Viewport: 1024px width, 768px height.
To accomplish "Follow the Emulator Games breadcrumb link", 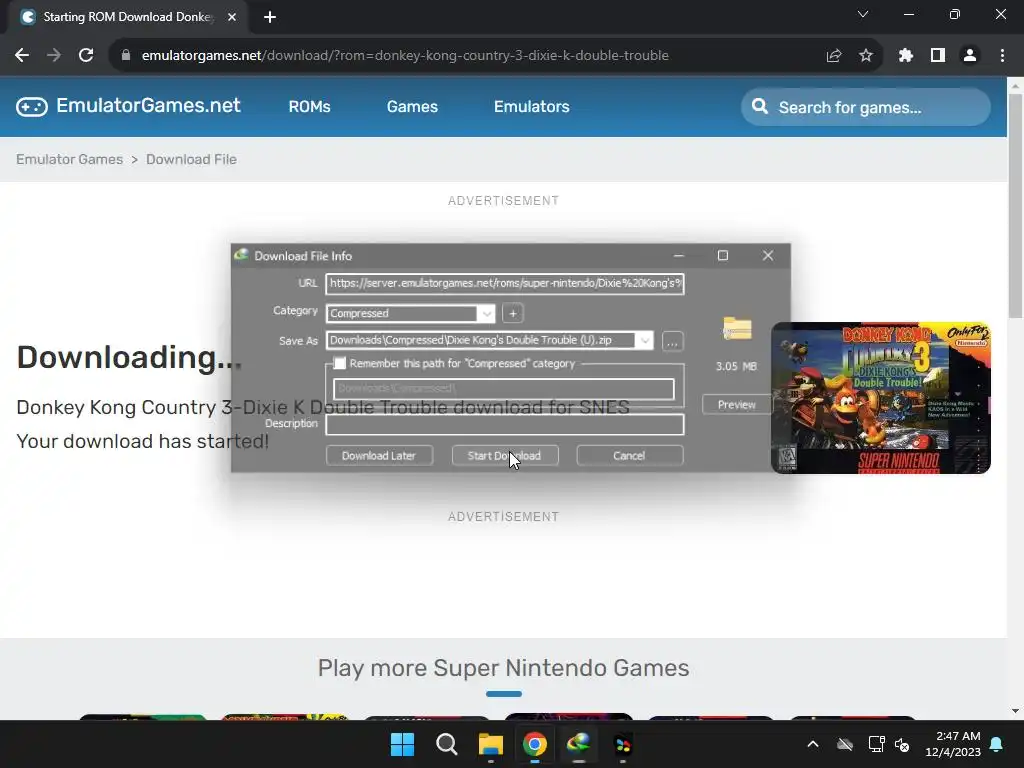I will point(69,159).
